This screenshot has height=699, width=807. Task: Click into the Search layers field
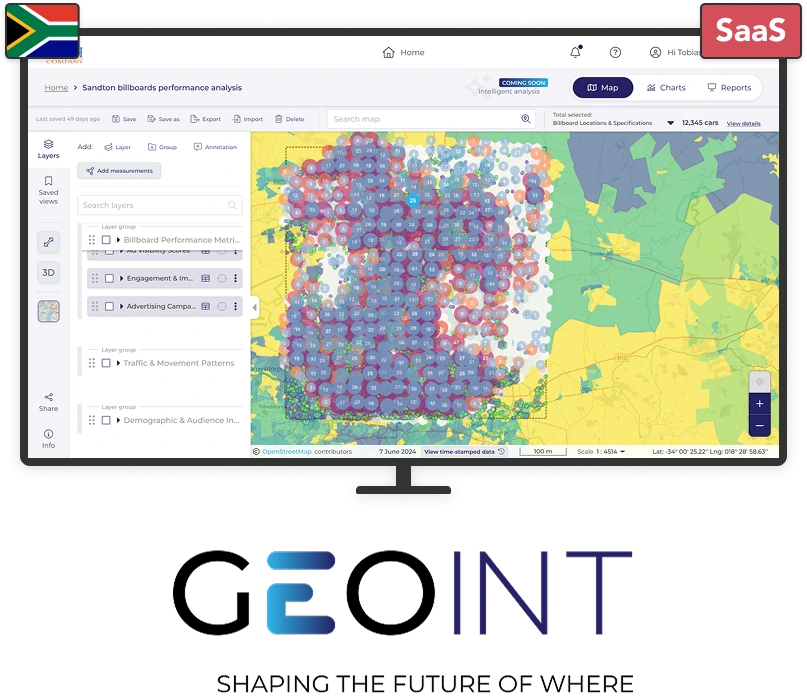pyautogui.click(x=160, y=205)
